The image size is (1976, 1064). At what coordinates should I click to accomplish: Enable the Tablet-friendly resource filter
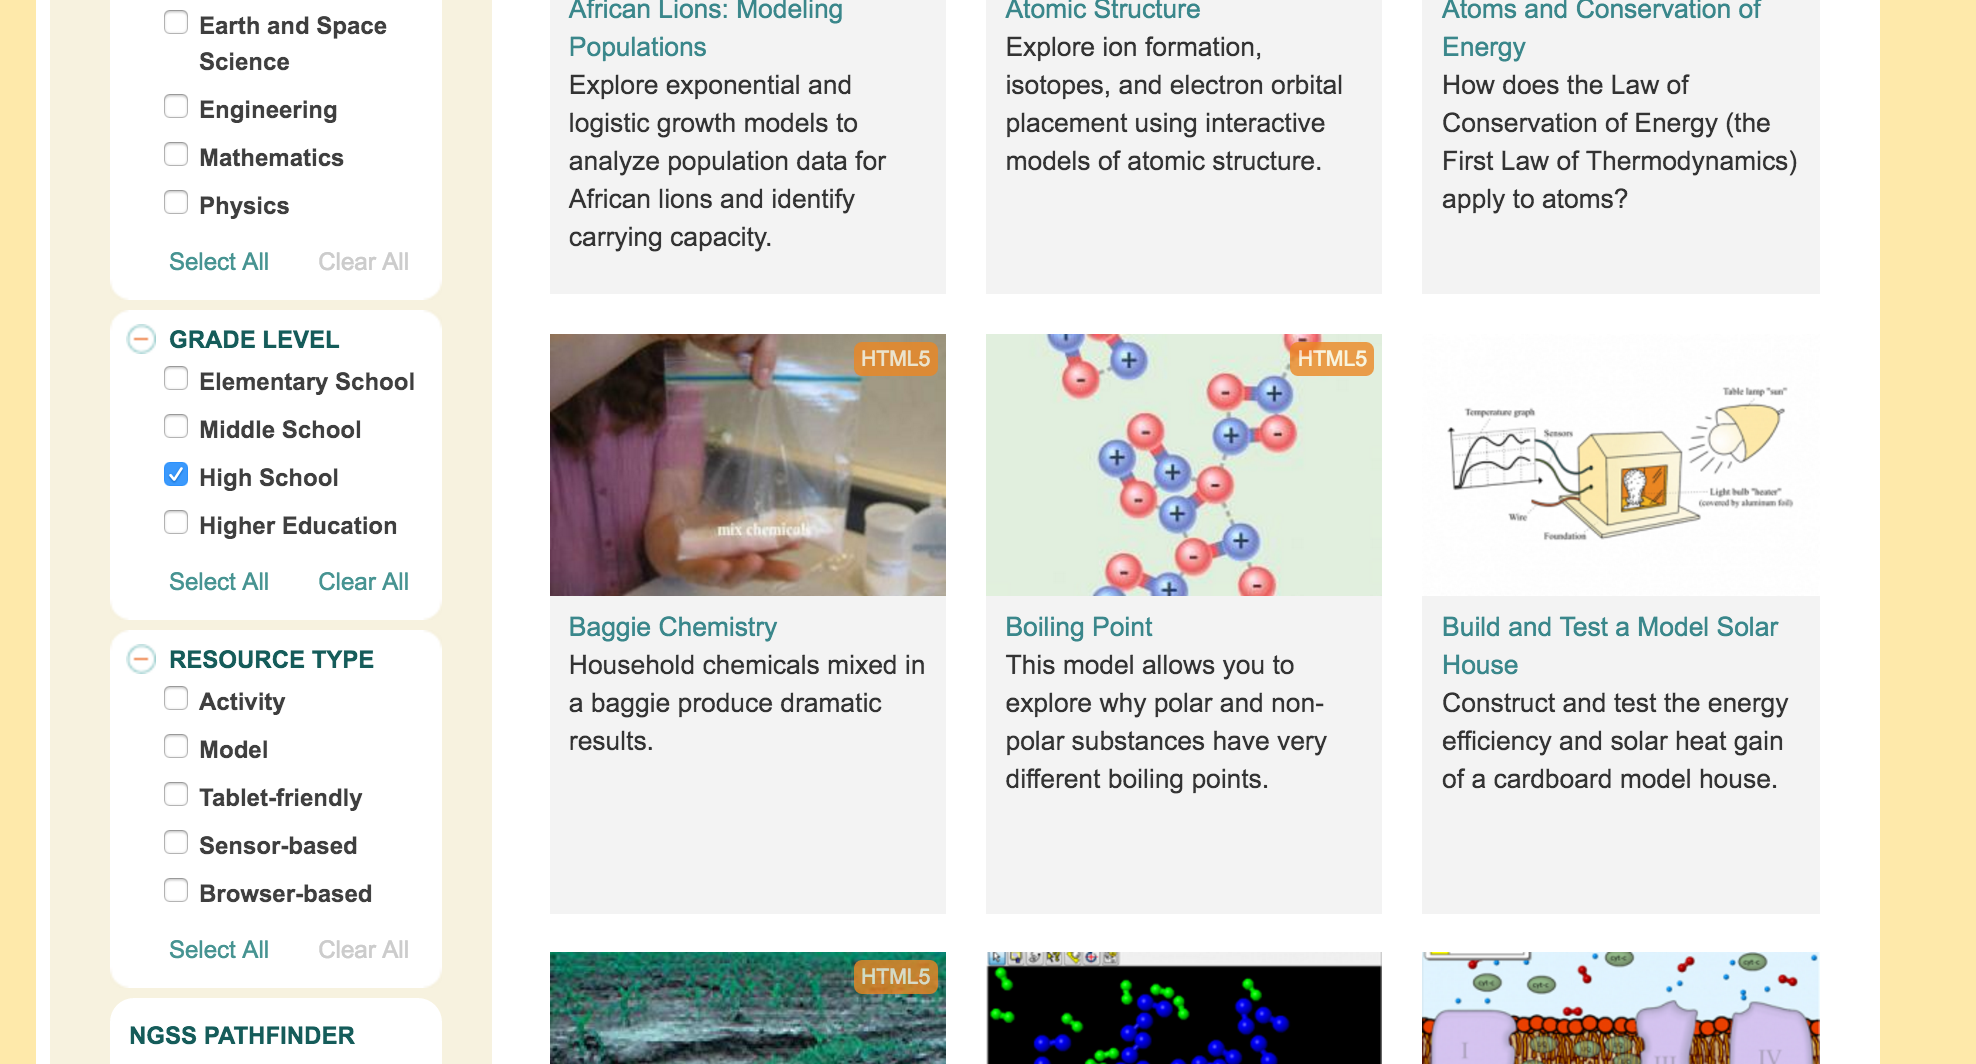click(x=176, y=795)
